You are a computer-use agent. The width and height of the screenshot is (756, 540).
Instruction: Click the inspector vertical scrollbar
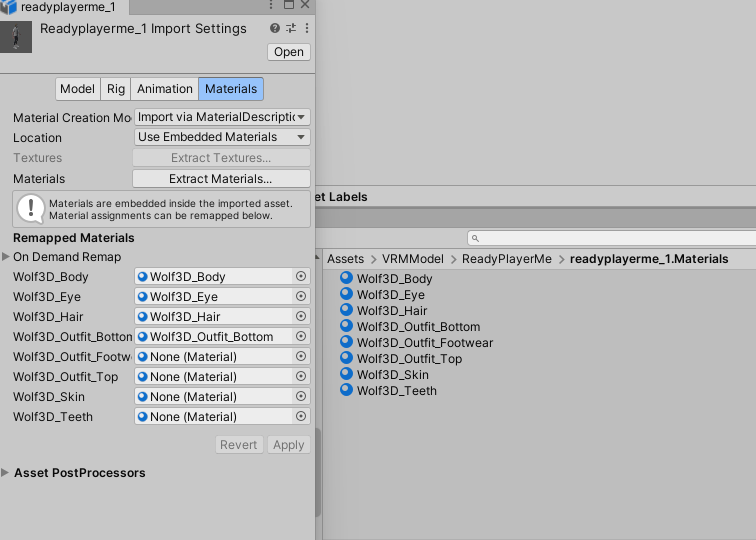(x=318, y=472)
